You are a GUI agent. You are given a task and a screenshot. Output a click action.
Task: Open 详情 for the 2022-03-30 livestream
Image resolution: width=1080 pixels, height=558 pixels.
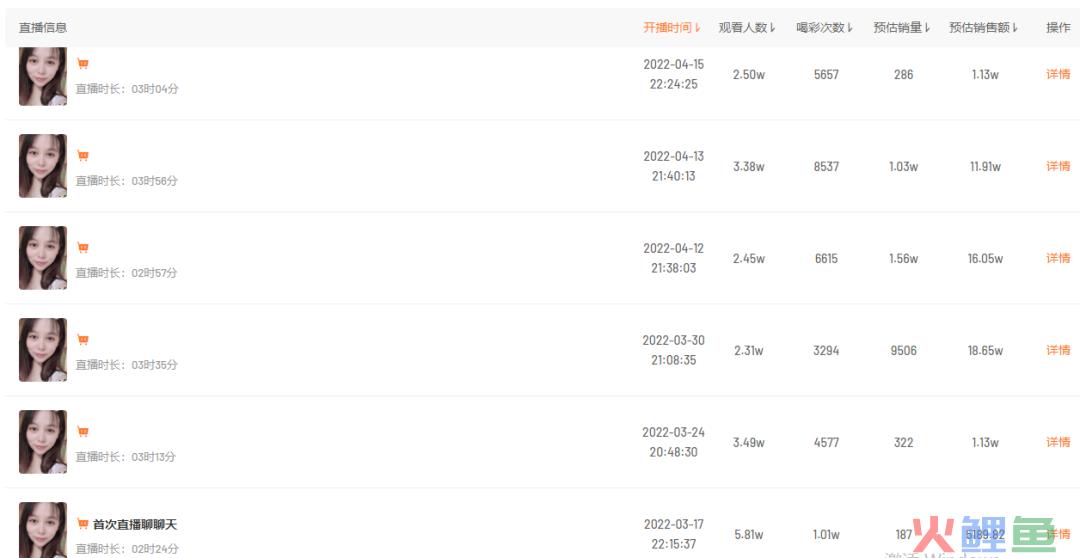tap(1058, 350)
